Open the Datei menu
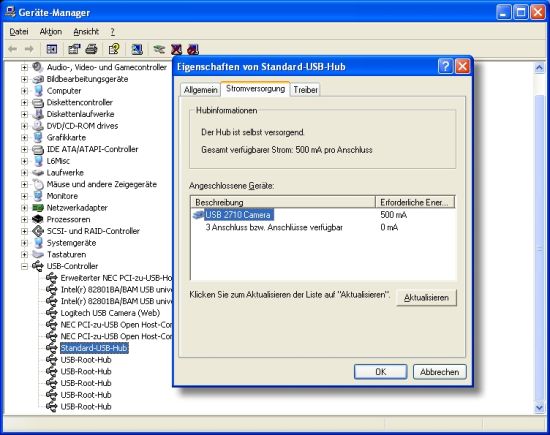This screenshot has width=550, height=435. 19,32
